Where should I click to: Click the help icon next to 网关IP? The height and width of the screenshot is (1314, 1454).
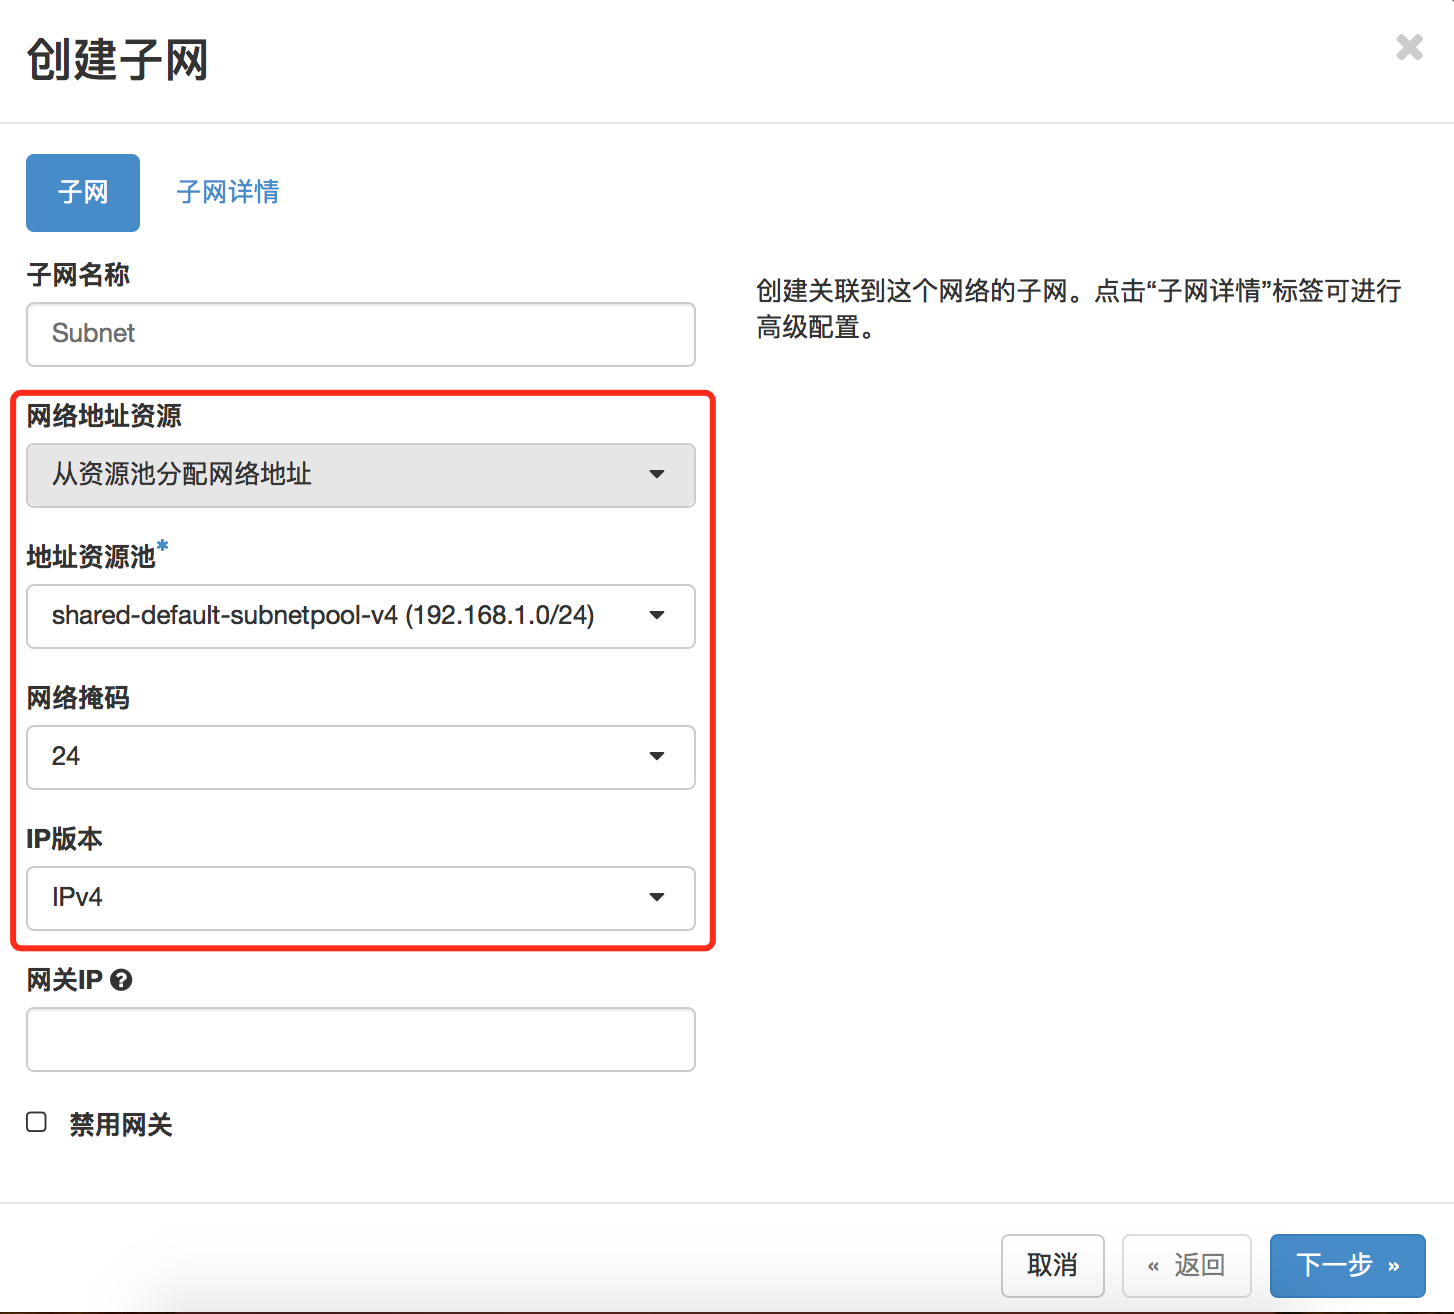pyautogui.click(x=121, y=980)
